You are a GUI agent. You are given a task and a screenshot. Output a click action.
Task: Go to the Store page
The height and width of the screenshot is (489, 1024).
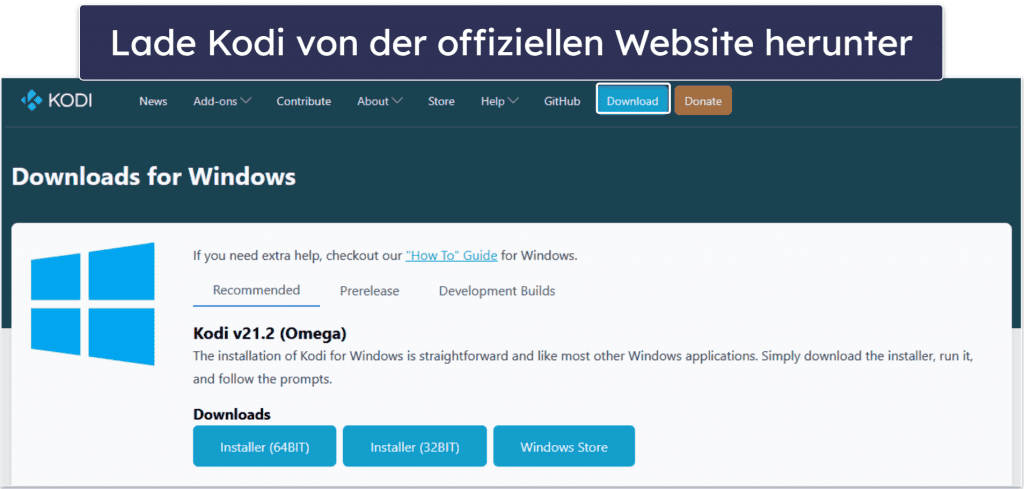click(441, 101)
